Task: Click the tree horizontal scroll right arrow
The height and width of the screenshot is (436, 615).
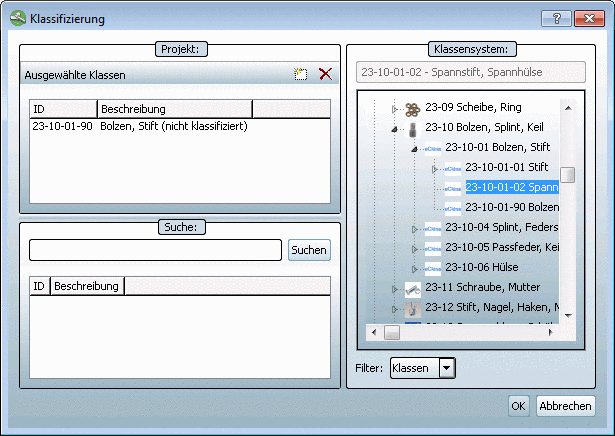Action: (x=550, y=332)
